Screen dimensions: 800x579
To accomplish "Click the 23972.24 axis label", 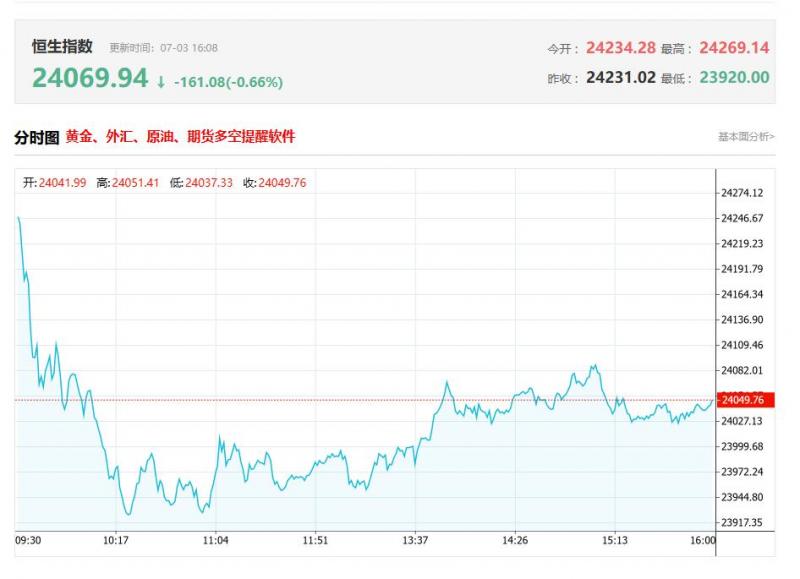I will (x=742, y=472).
